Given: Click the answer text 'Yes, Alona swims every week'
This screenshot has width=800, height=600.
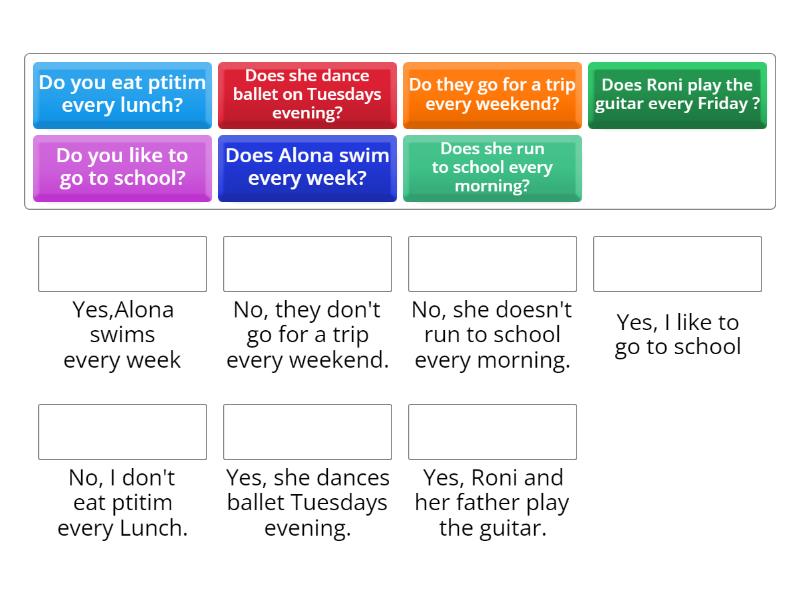Looking at the screenshot, I should pos(122,335).
